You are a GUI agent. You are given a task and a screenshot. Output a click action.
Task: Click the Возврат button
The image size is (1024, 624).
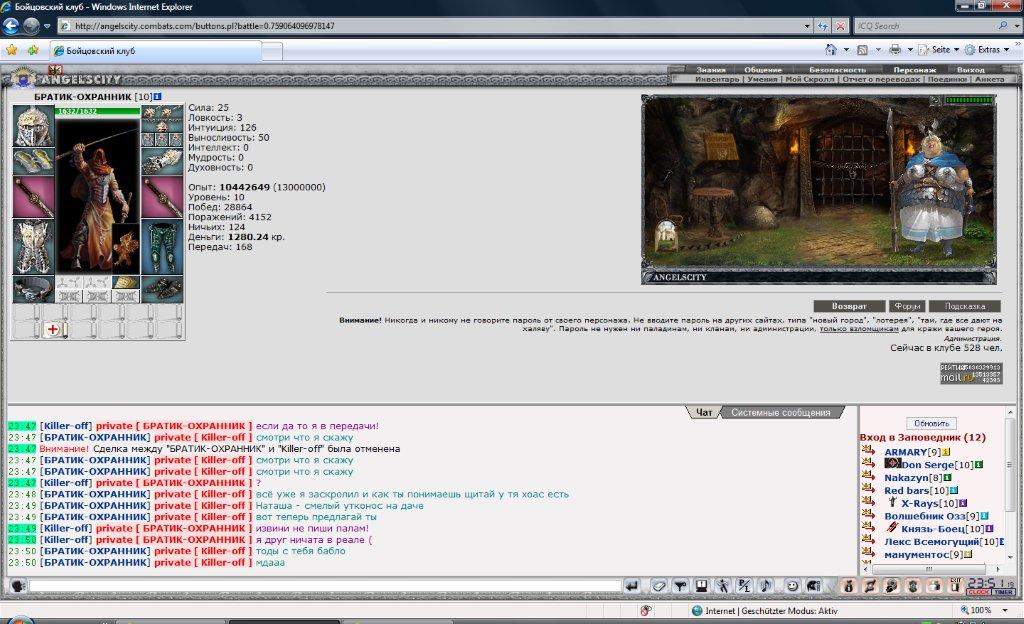tap(849, 306)
